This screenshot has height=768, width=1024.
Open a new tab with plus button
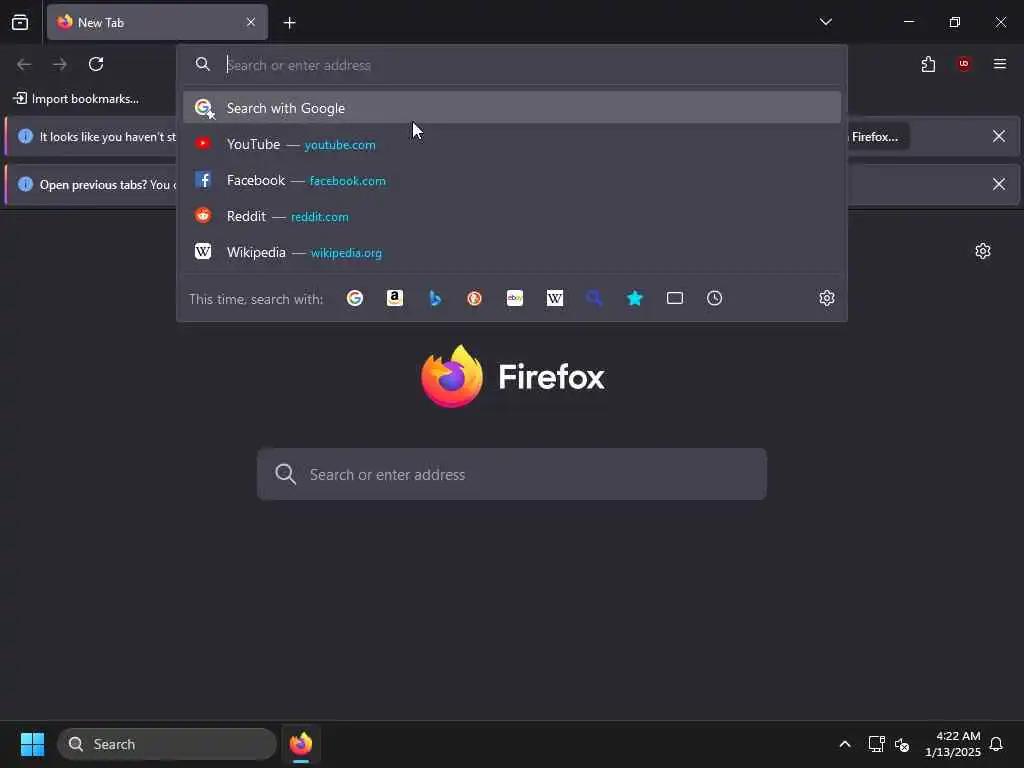pos(289,23)
